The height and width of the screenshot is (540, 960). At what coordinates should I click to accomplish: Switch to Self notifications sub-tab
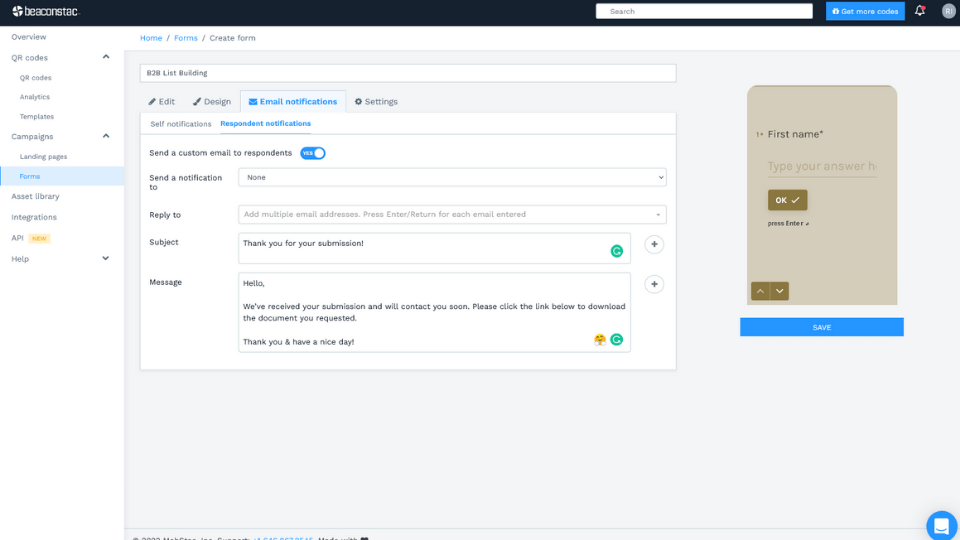(181, 124)
